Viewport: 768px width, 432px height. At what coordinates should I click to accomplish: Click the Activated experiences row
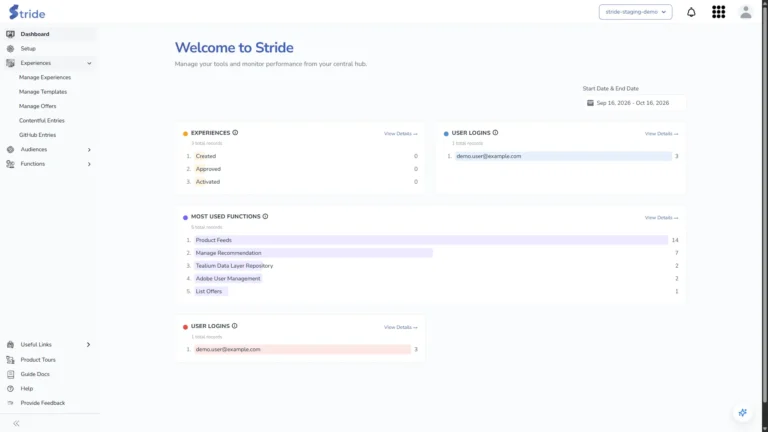(x=301, y=182)
